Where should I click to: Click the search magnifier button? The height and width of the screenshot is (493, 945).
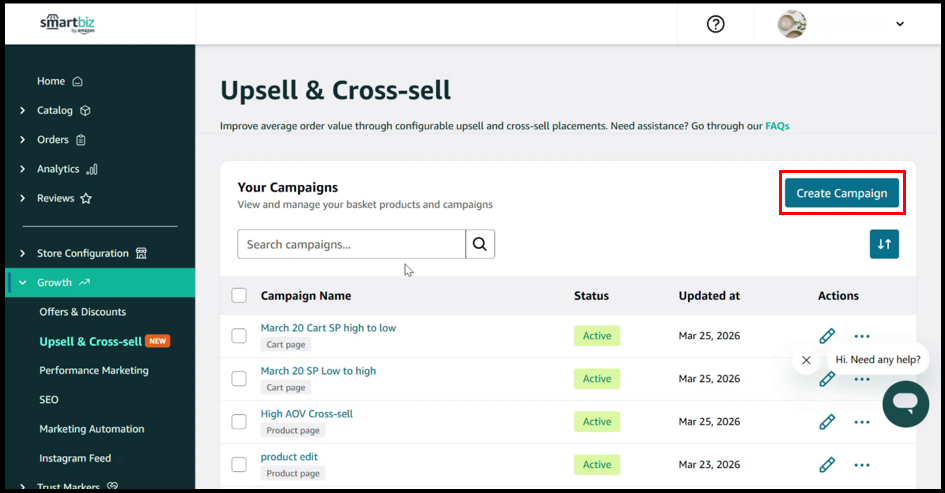tap(480, 244)
